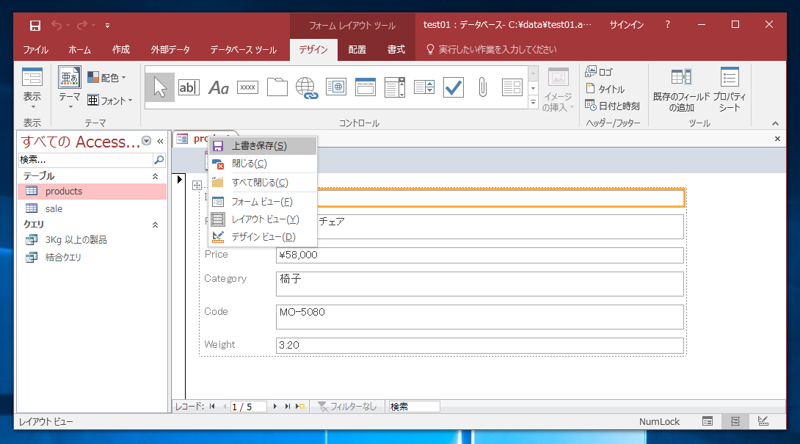Choose the Navigation Control icon
The height and width of the screenshot is (444, 800).
[x=365, y=87]
